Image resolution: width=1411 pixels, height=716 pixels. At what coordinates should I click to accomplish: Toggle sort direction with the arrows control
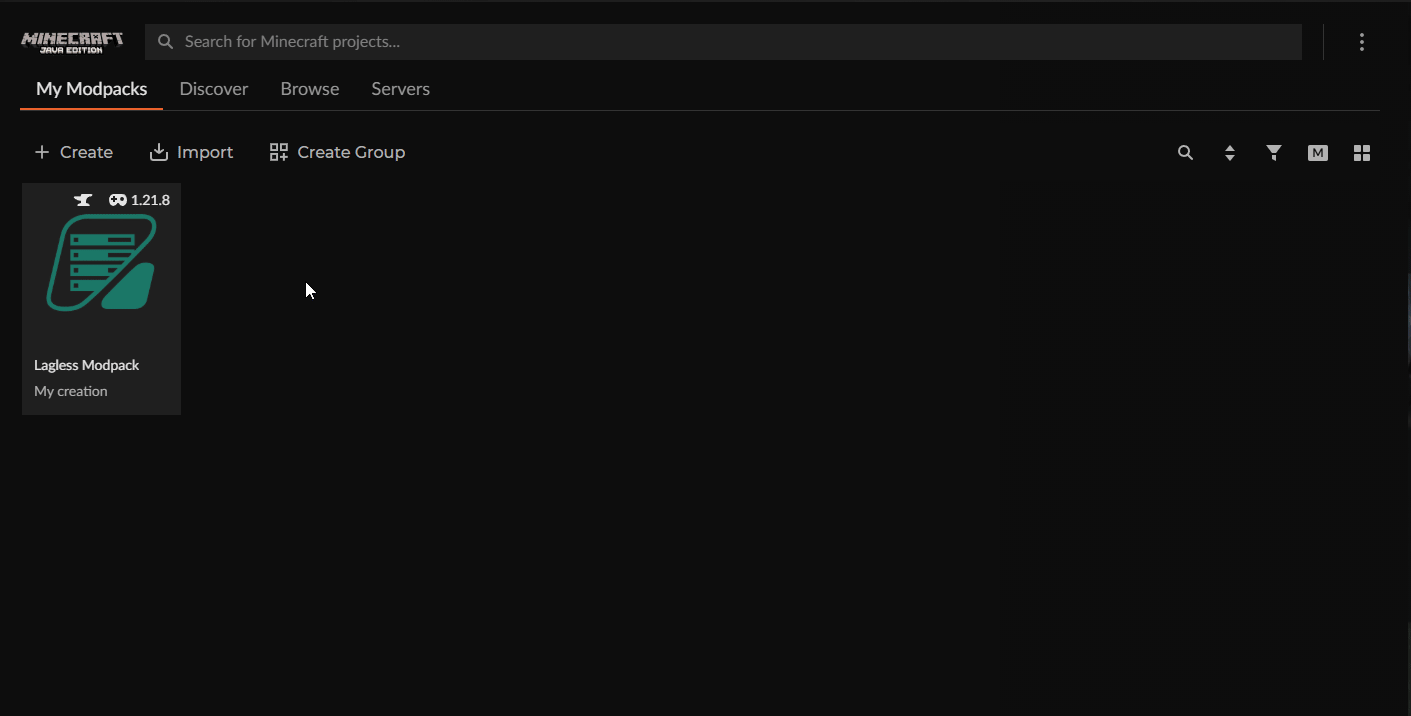point(1229,152)
